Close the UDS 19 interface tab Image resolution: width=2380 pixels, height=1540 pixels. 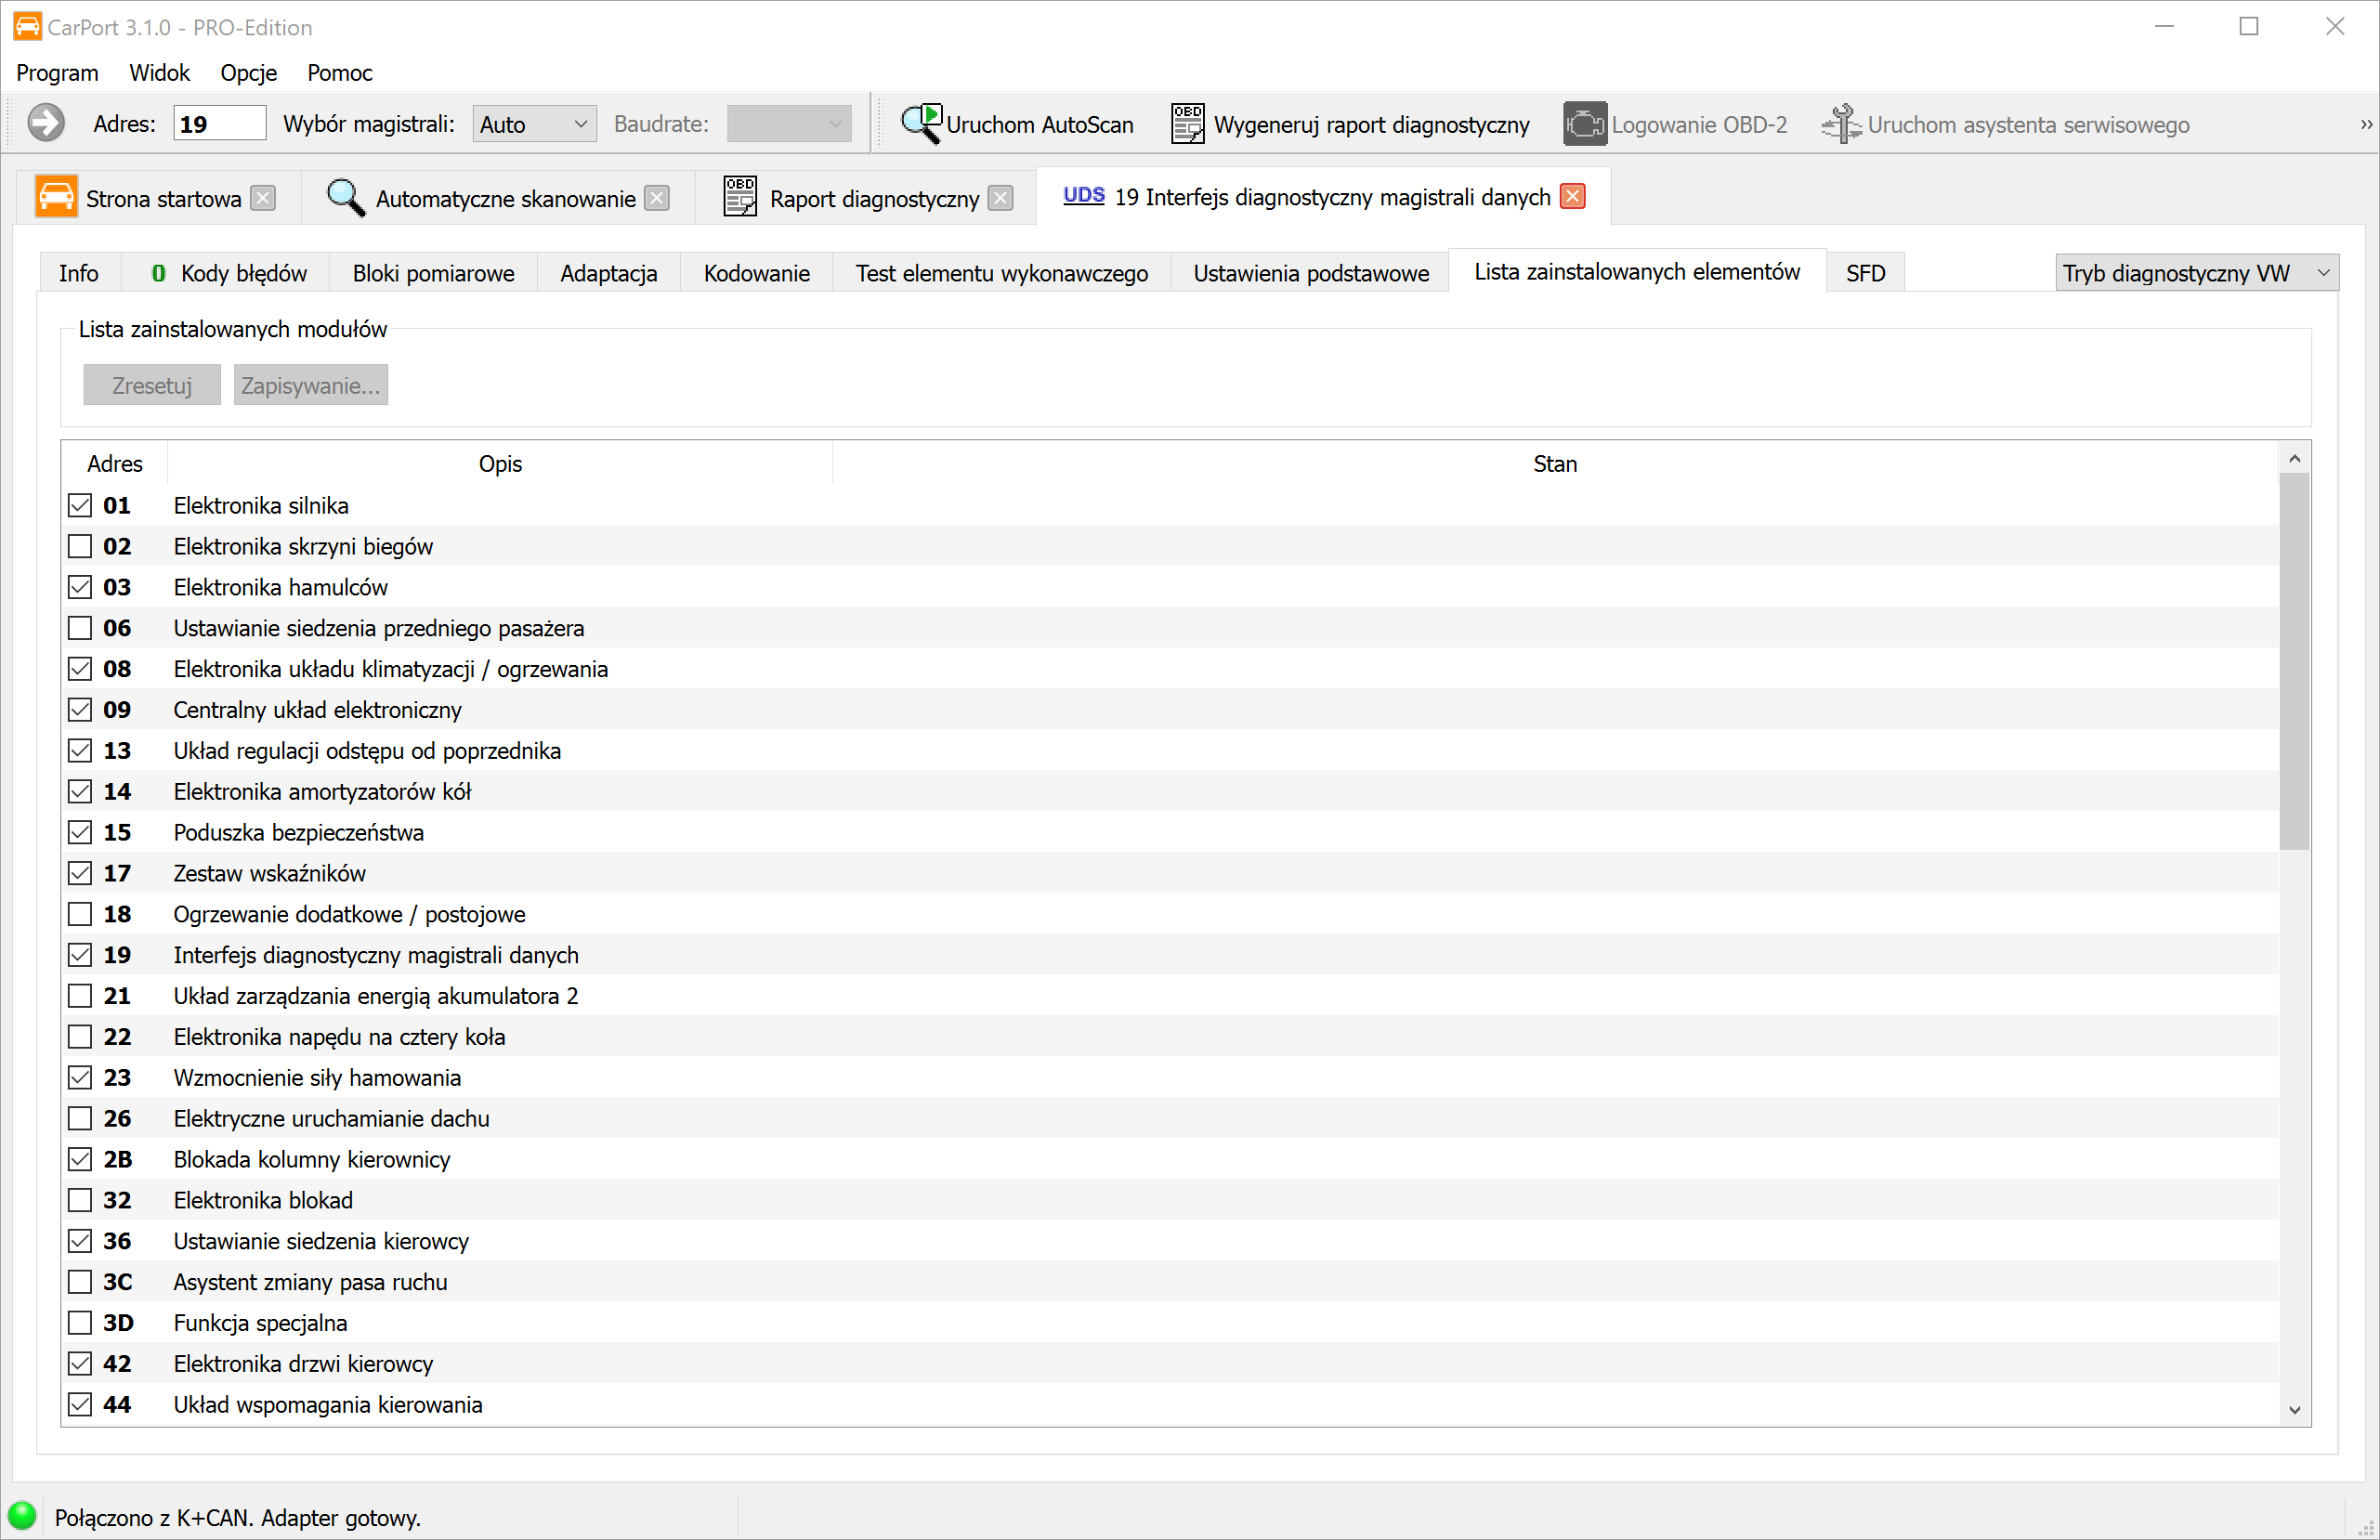pyautogui.click(x=1573, y=196)
